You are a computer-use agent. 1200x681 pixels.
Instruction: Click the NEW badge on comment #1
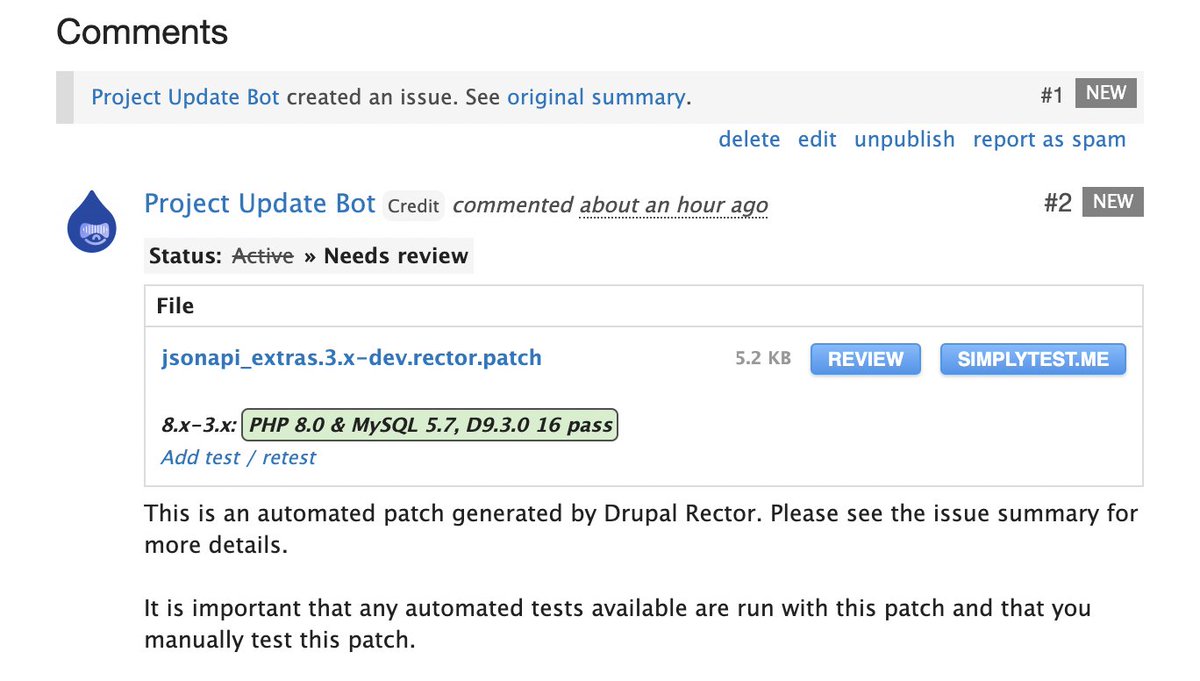[1106, 94]
